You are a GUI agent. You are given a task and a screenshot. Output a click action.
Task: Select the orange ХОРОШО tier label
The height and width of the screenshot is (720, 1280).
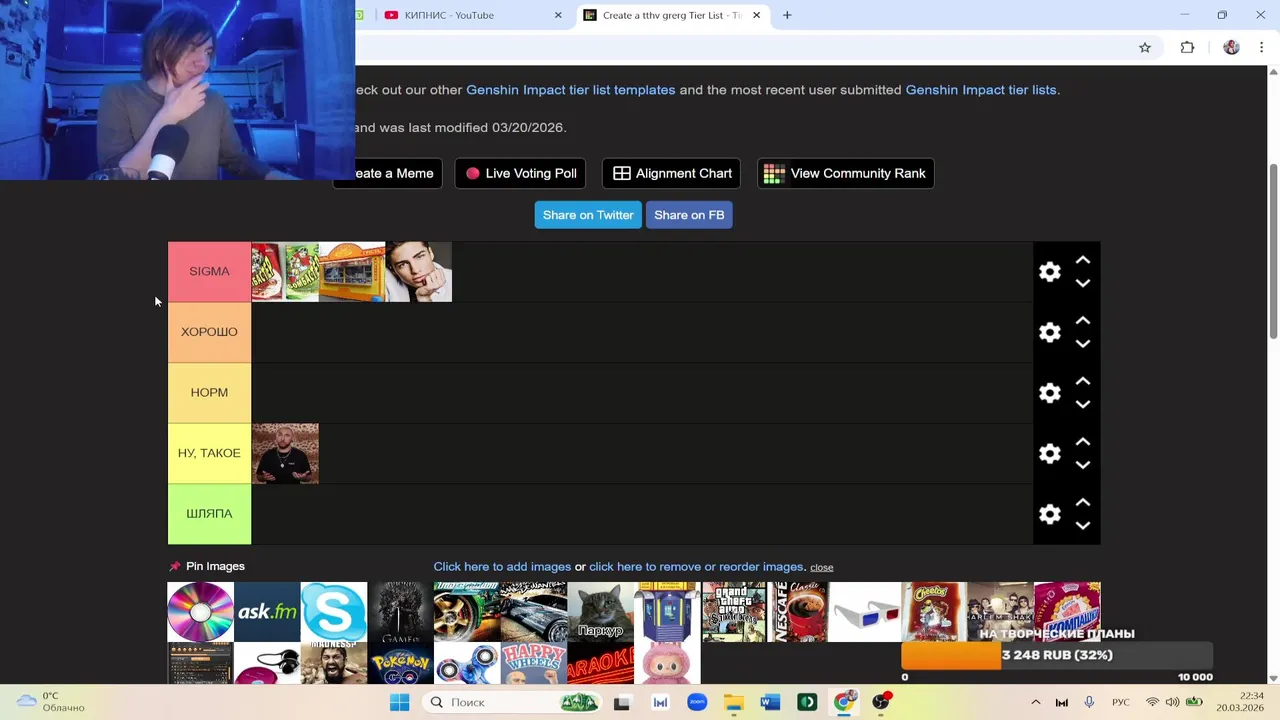point(209,332)
